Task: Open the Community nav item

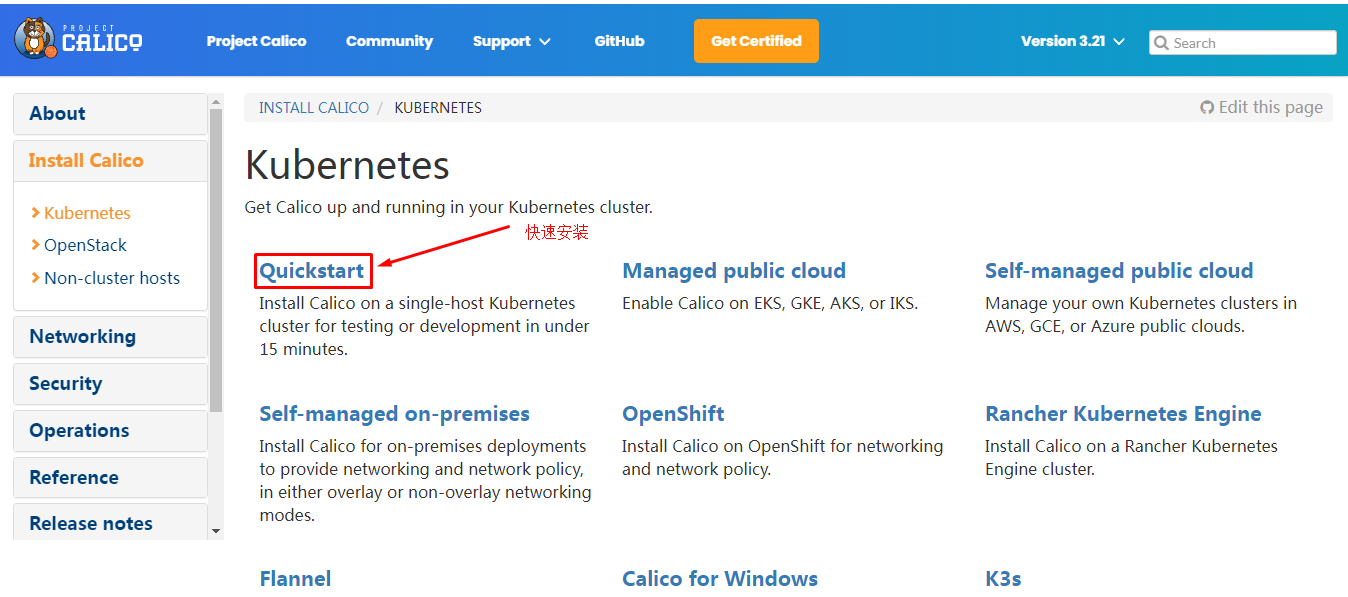Action: pos(389,41)
